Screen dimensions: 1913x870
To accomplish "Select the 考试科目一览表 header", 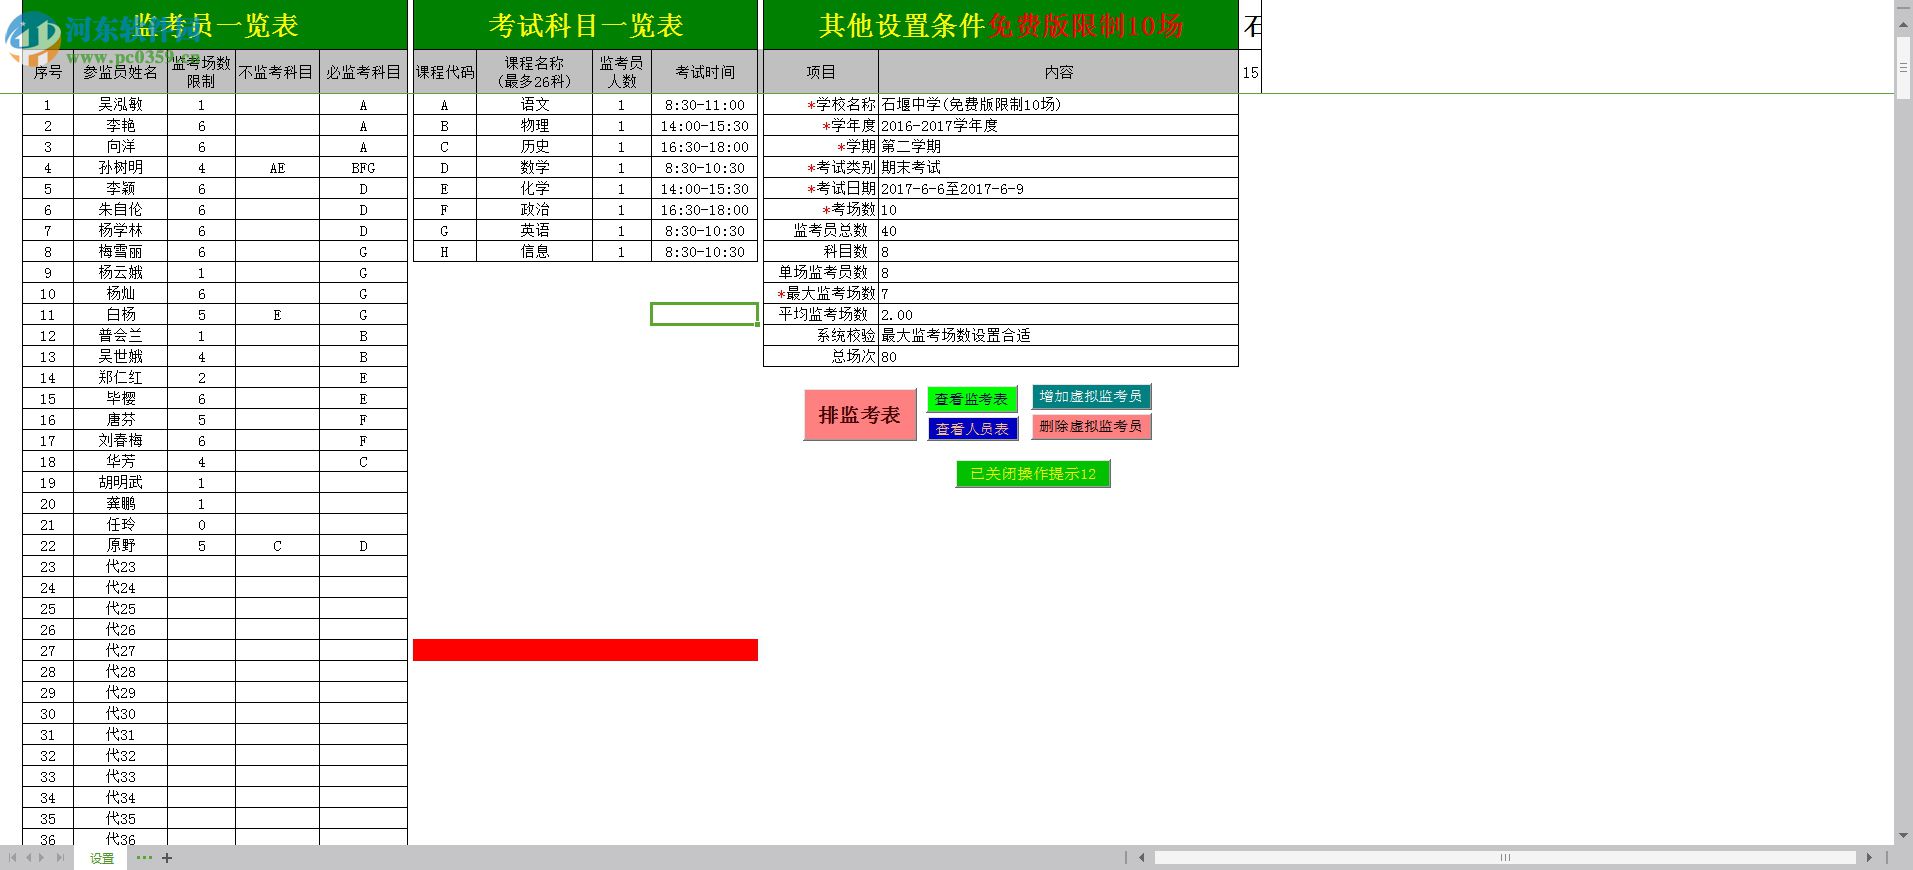I will pyautogui.click(x=585, y=25).
